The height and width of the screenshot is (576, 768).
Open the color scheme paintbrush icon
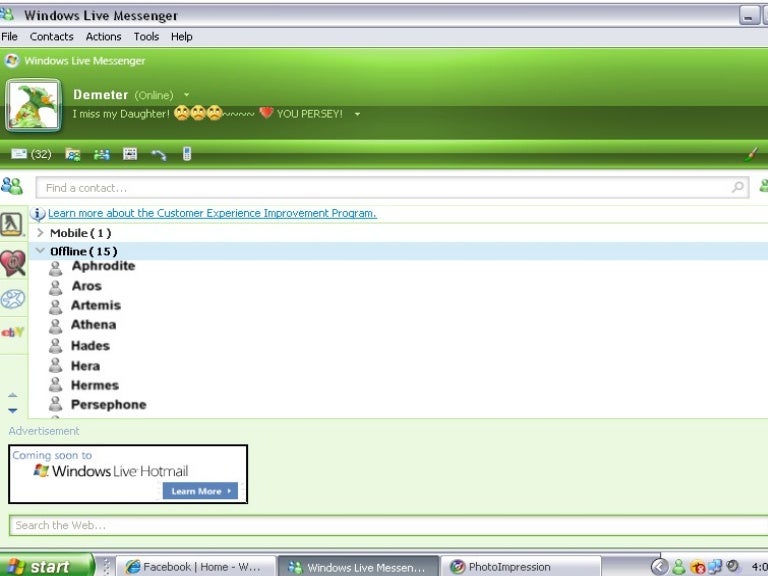(x=752, y=154)
